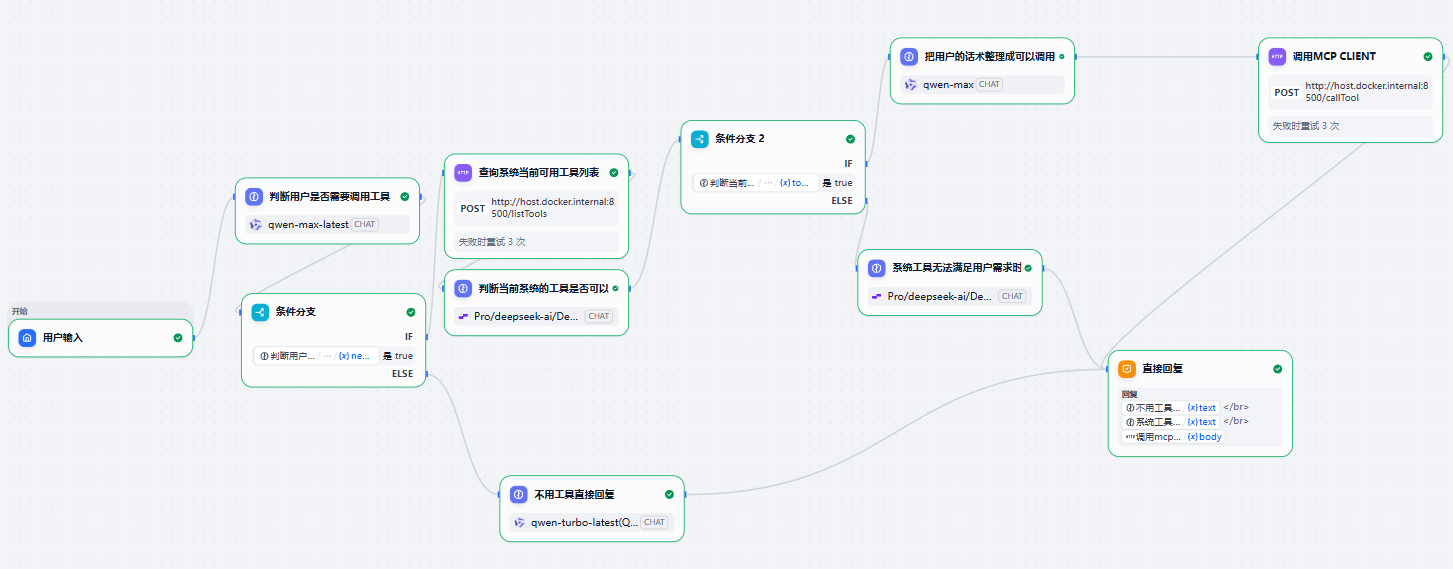Click green success check on 条件分支 2 node
Image resolution: width=1453 pixels, height=569 pixels.
(x=851, y=139)
